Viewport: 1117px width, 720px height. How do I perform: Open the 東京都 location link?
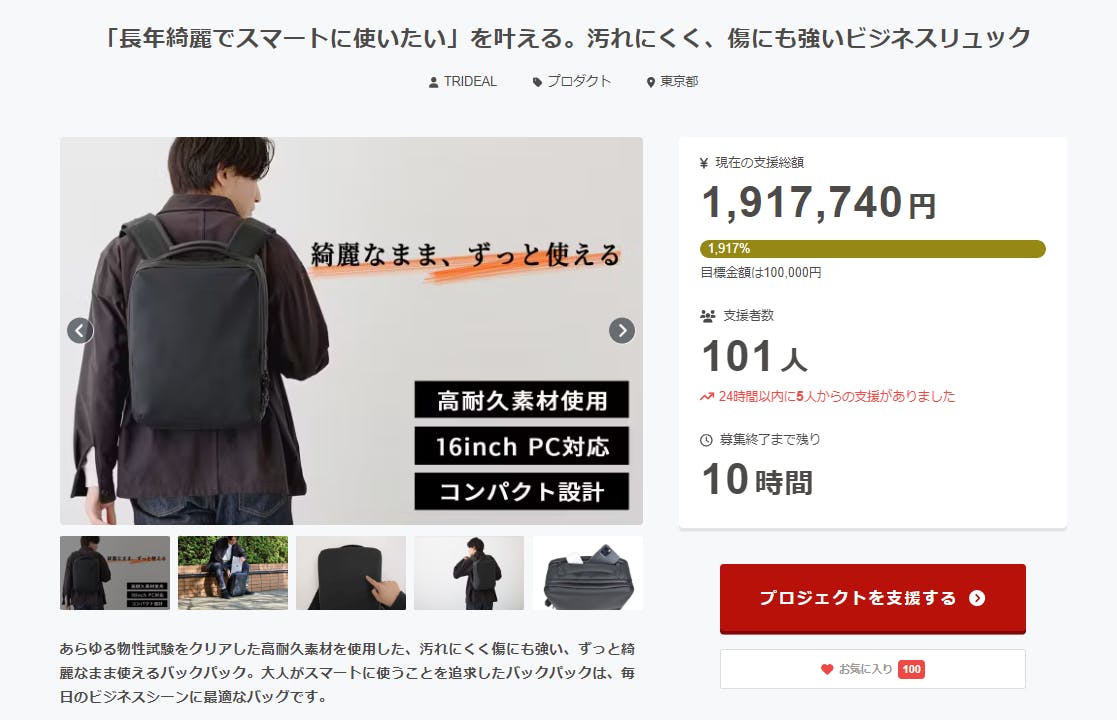point(679,82)
